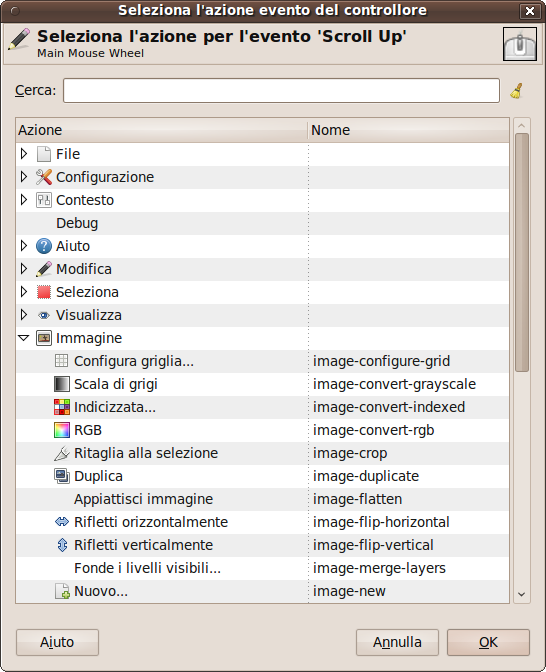
Task: Click the Configura griglia grid icon
Action: point(61,361)
